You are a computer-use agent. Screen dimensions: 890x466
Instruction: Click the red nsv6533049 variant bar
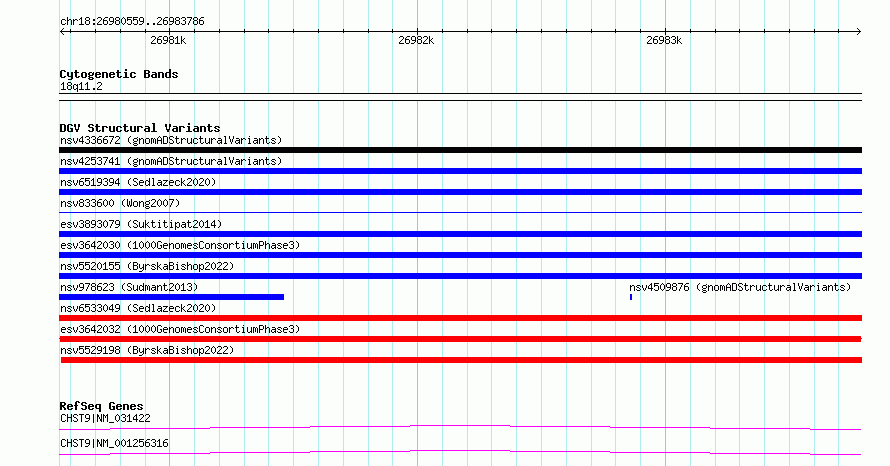[460, 318]
